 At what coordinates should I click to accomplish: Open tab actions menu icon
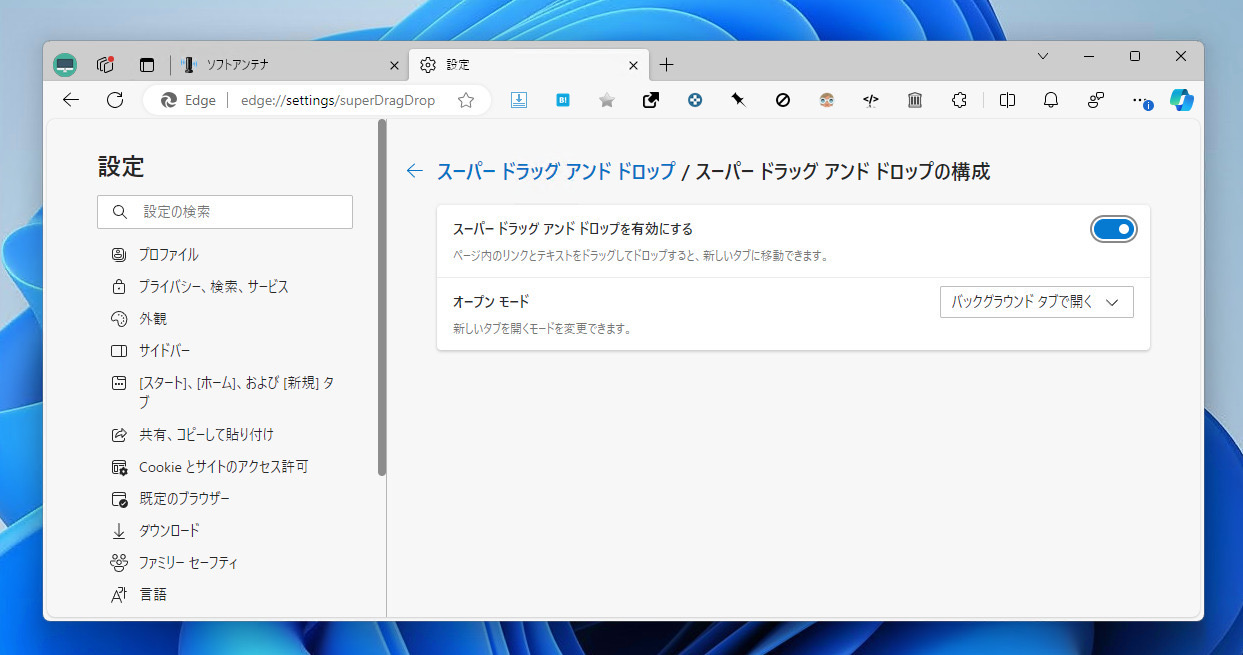[147, 64]
